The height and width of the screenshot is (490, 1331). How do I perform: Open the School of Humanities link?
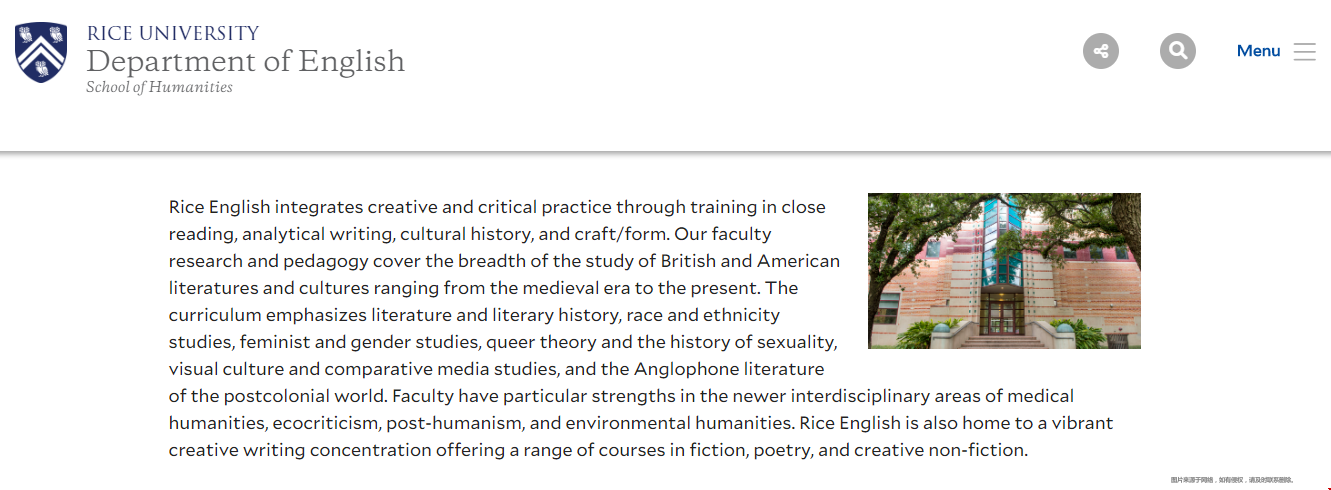159,87
